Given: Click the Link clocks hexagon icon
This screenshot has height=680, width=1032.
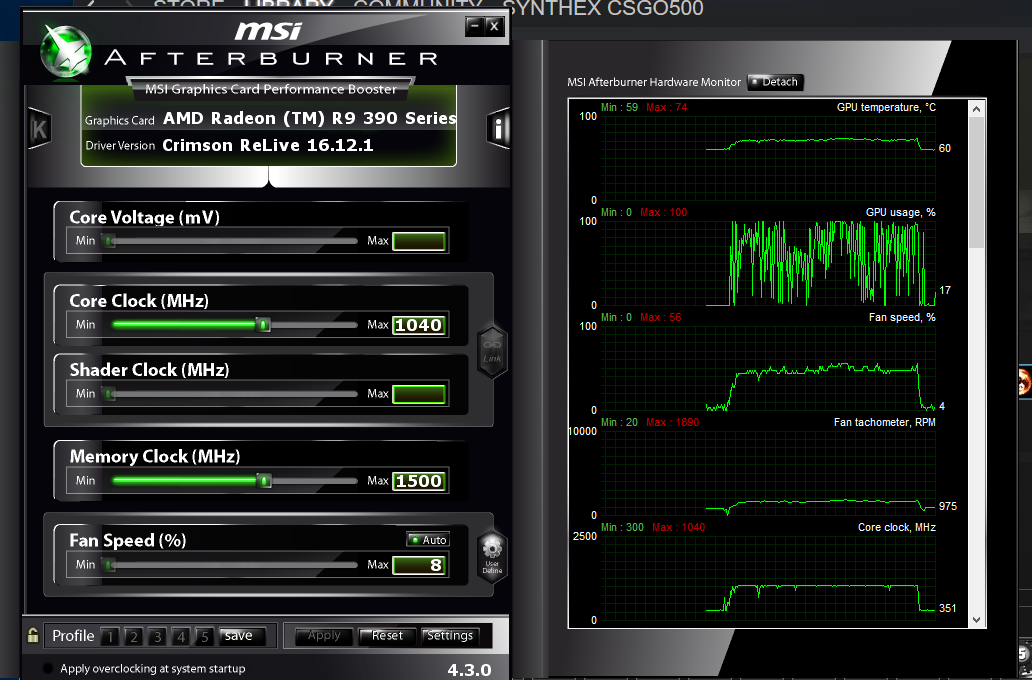Looking at the screenshot, I should [x=492, y=352].
